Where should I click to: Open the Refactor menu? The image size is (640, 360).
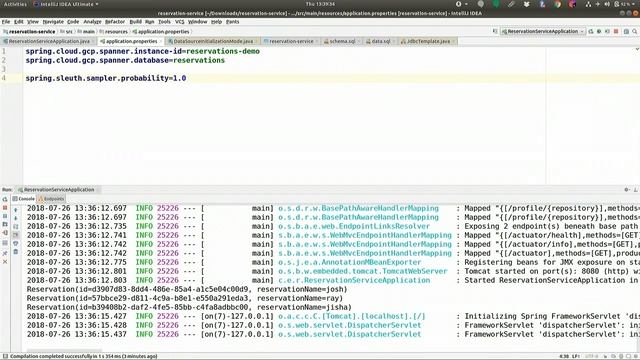[x=115, y=22]
